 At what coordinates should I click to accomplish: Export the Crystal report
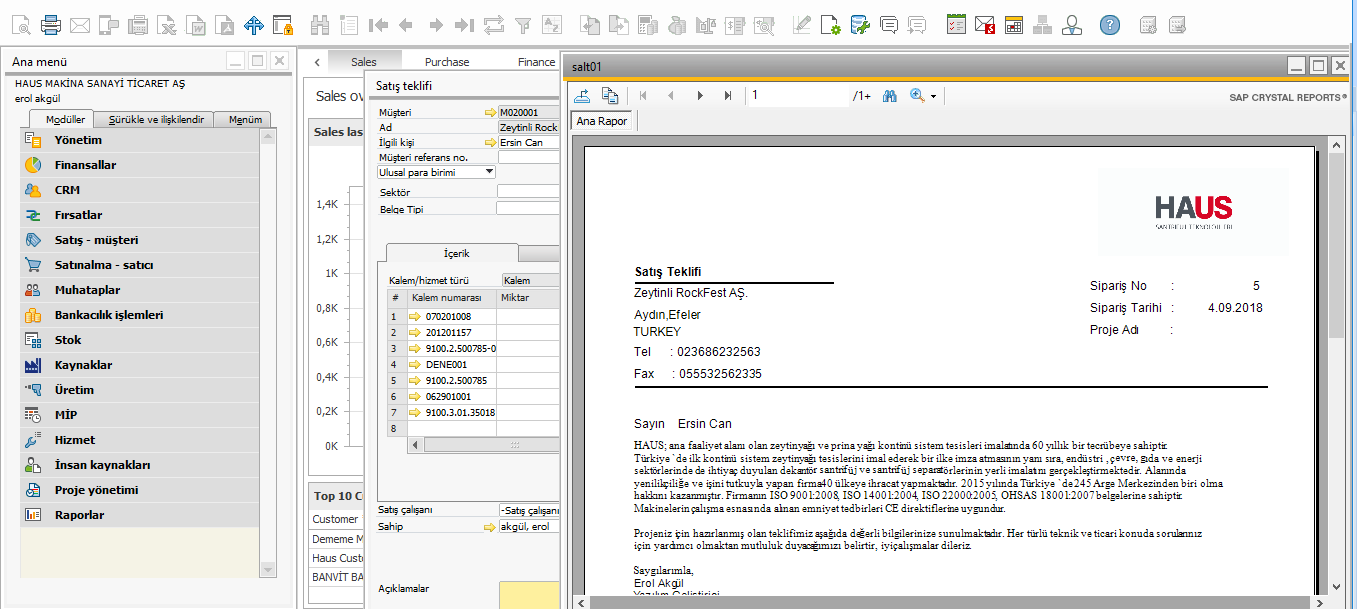(582, 95)
